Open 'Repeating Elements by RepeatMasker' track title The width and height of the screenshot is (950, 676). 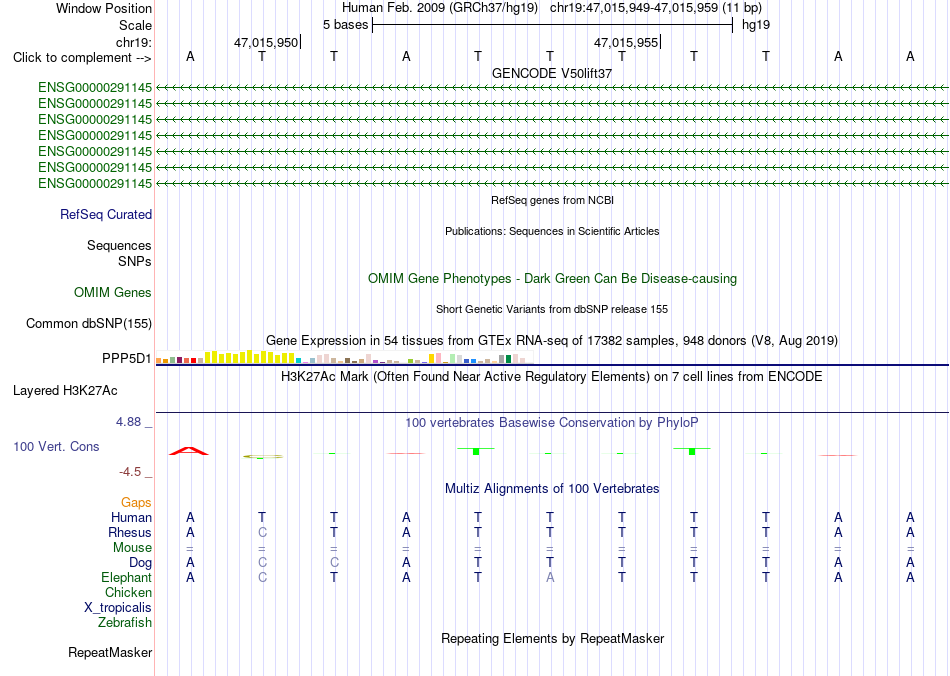click(553, 638)
